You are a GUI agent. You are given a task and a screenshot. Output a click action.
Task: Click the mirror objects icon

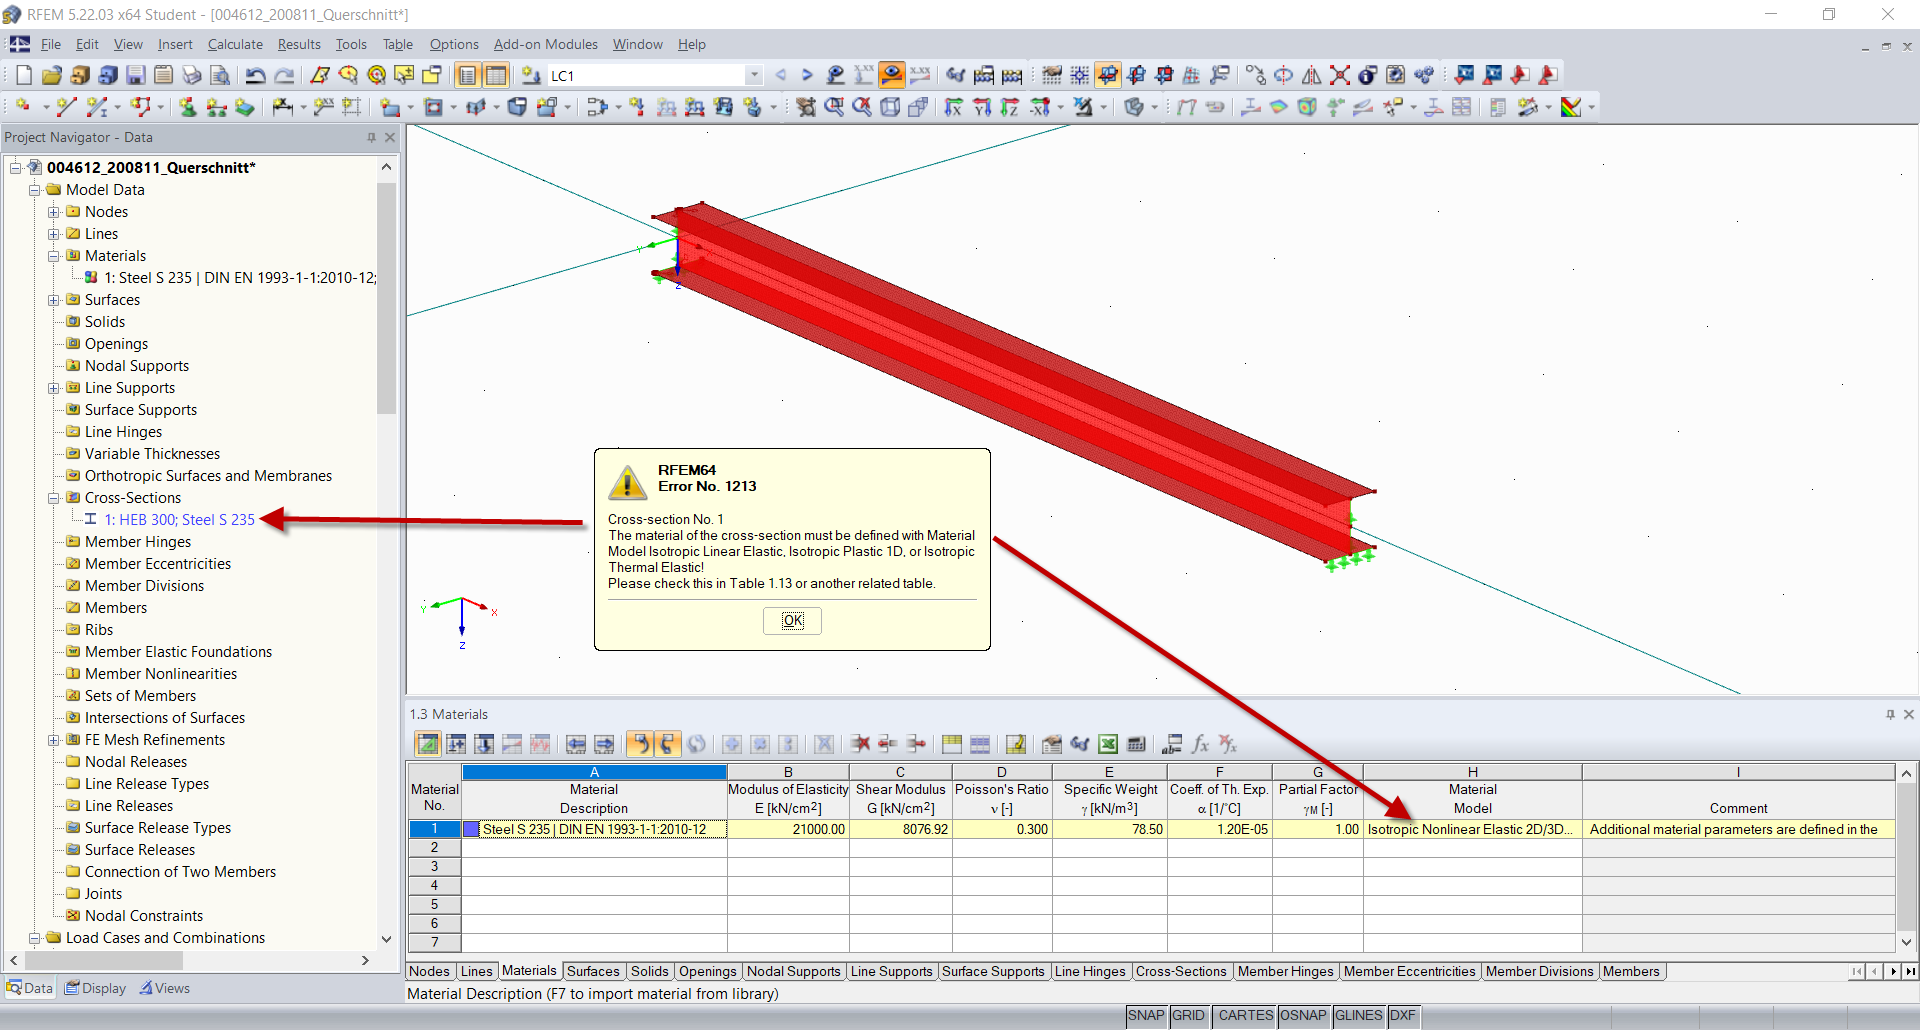(x=1312, y=75)
